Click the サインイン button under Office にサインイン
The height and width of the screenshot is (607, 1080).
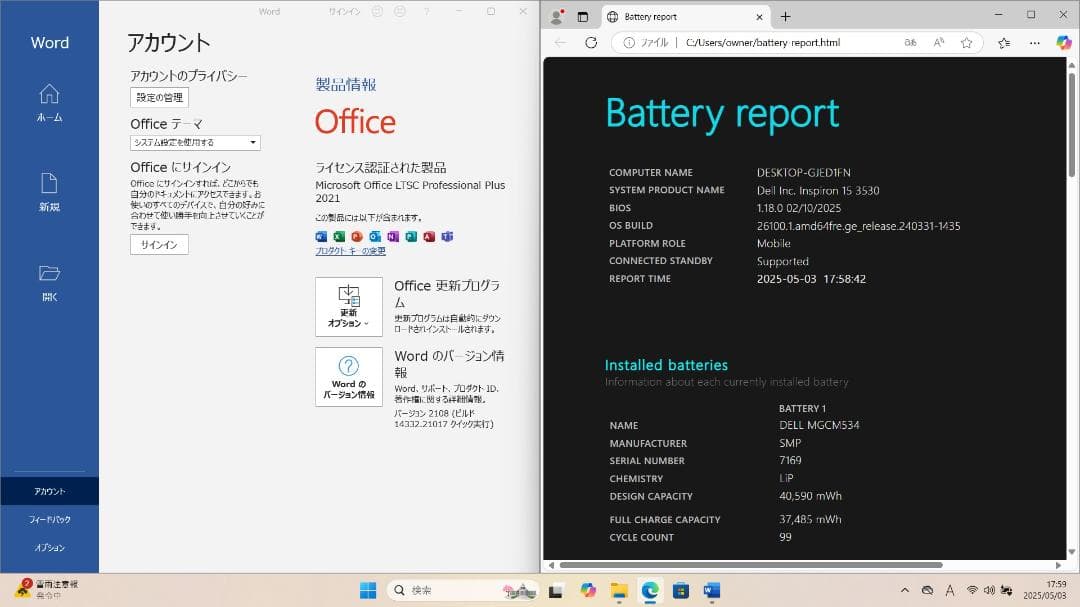158,244
